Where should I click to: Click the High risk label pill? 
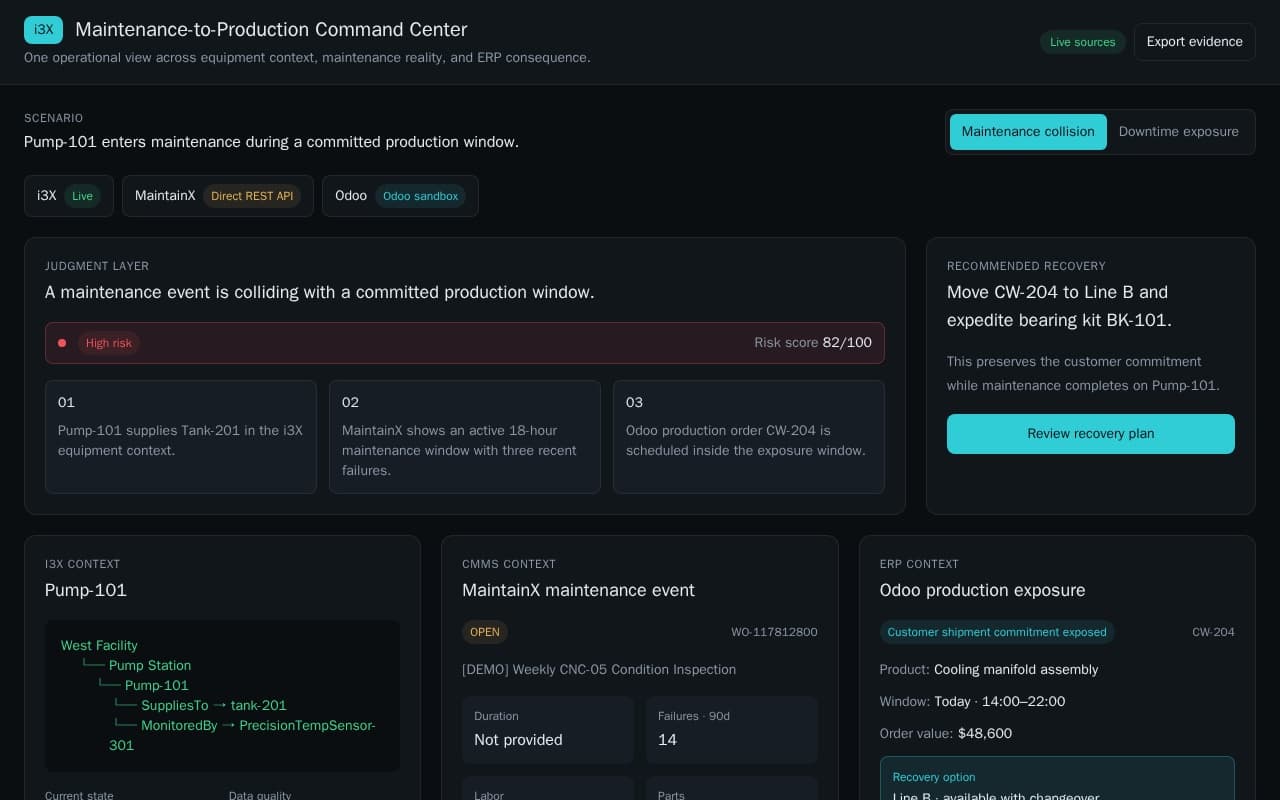[x=108, y=343]
